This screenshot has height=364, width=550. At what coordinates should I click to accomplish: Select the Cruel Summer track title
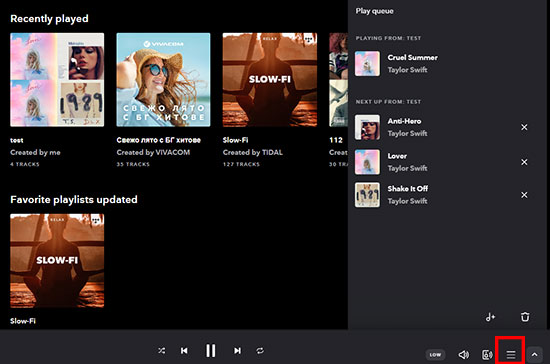click(412, 58)
